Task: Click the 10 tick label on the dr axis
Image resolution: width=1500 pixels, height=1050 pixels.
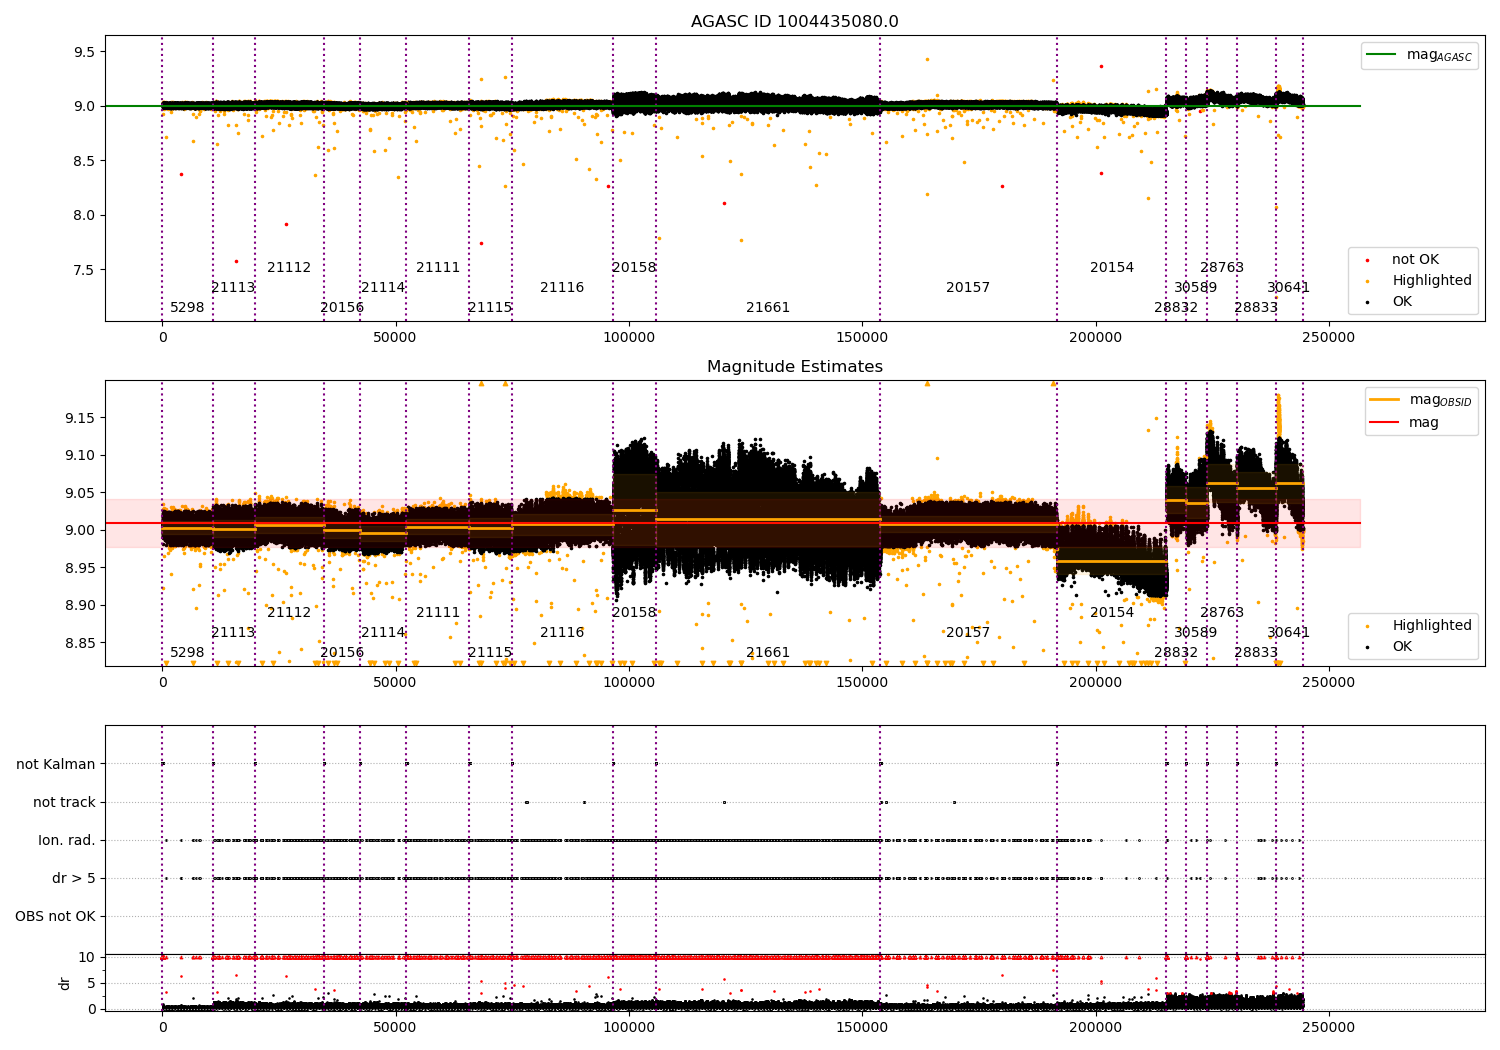Action: (87, 958)
